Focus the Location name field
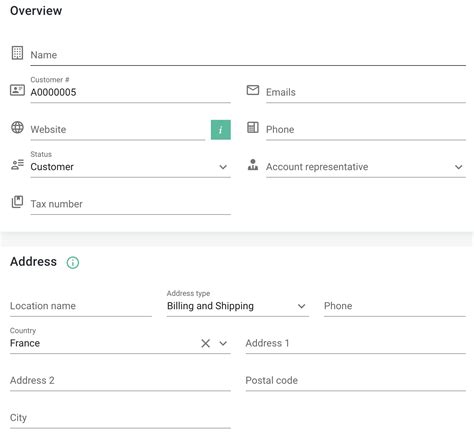This screenshot has height=439, width=474. click(x=81, y=306)
